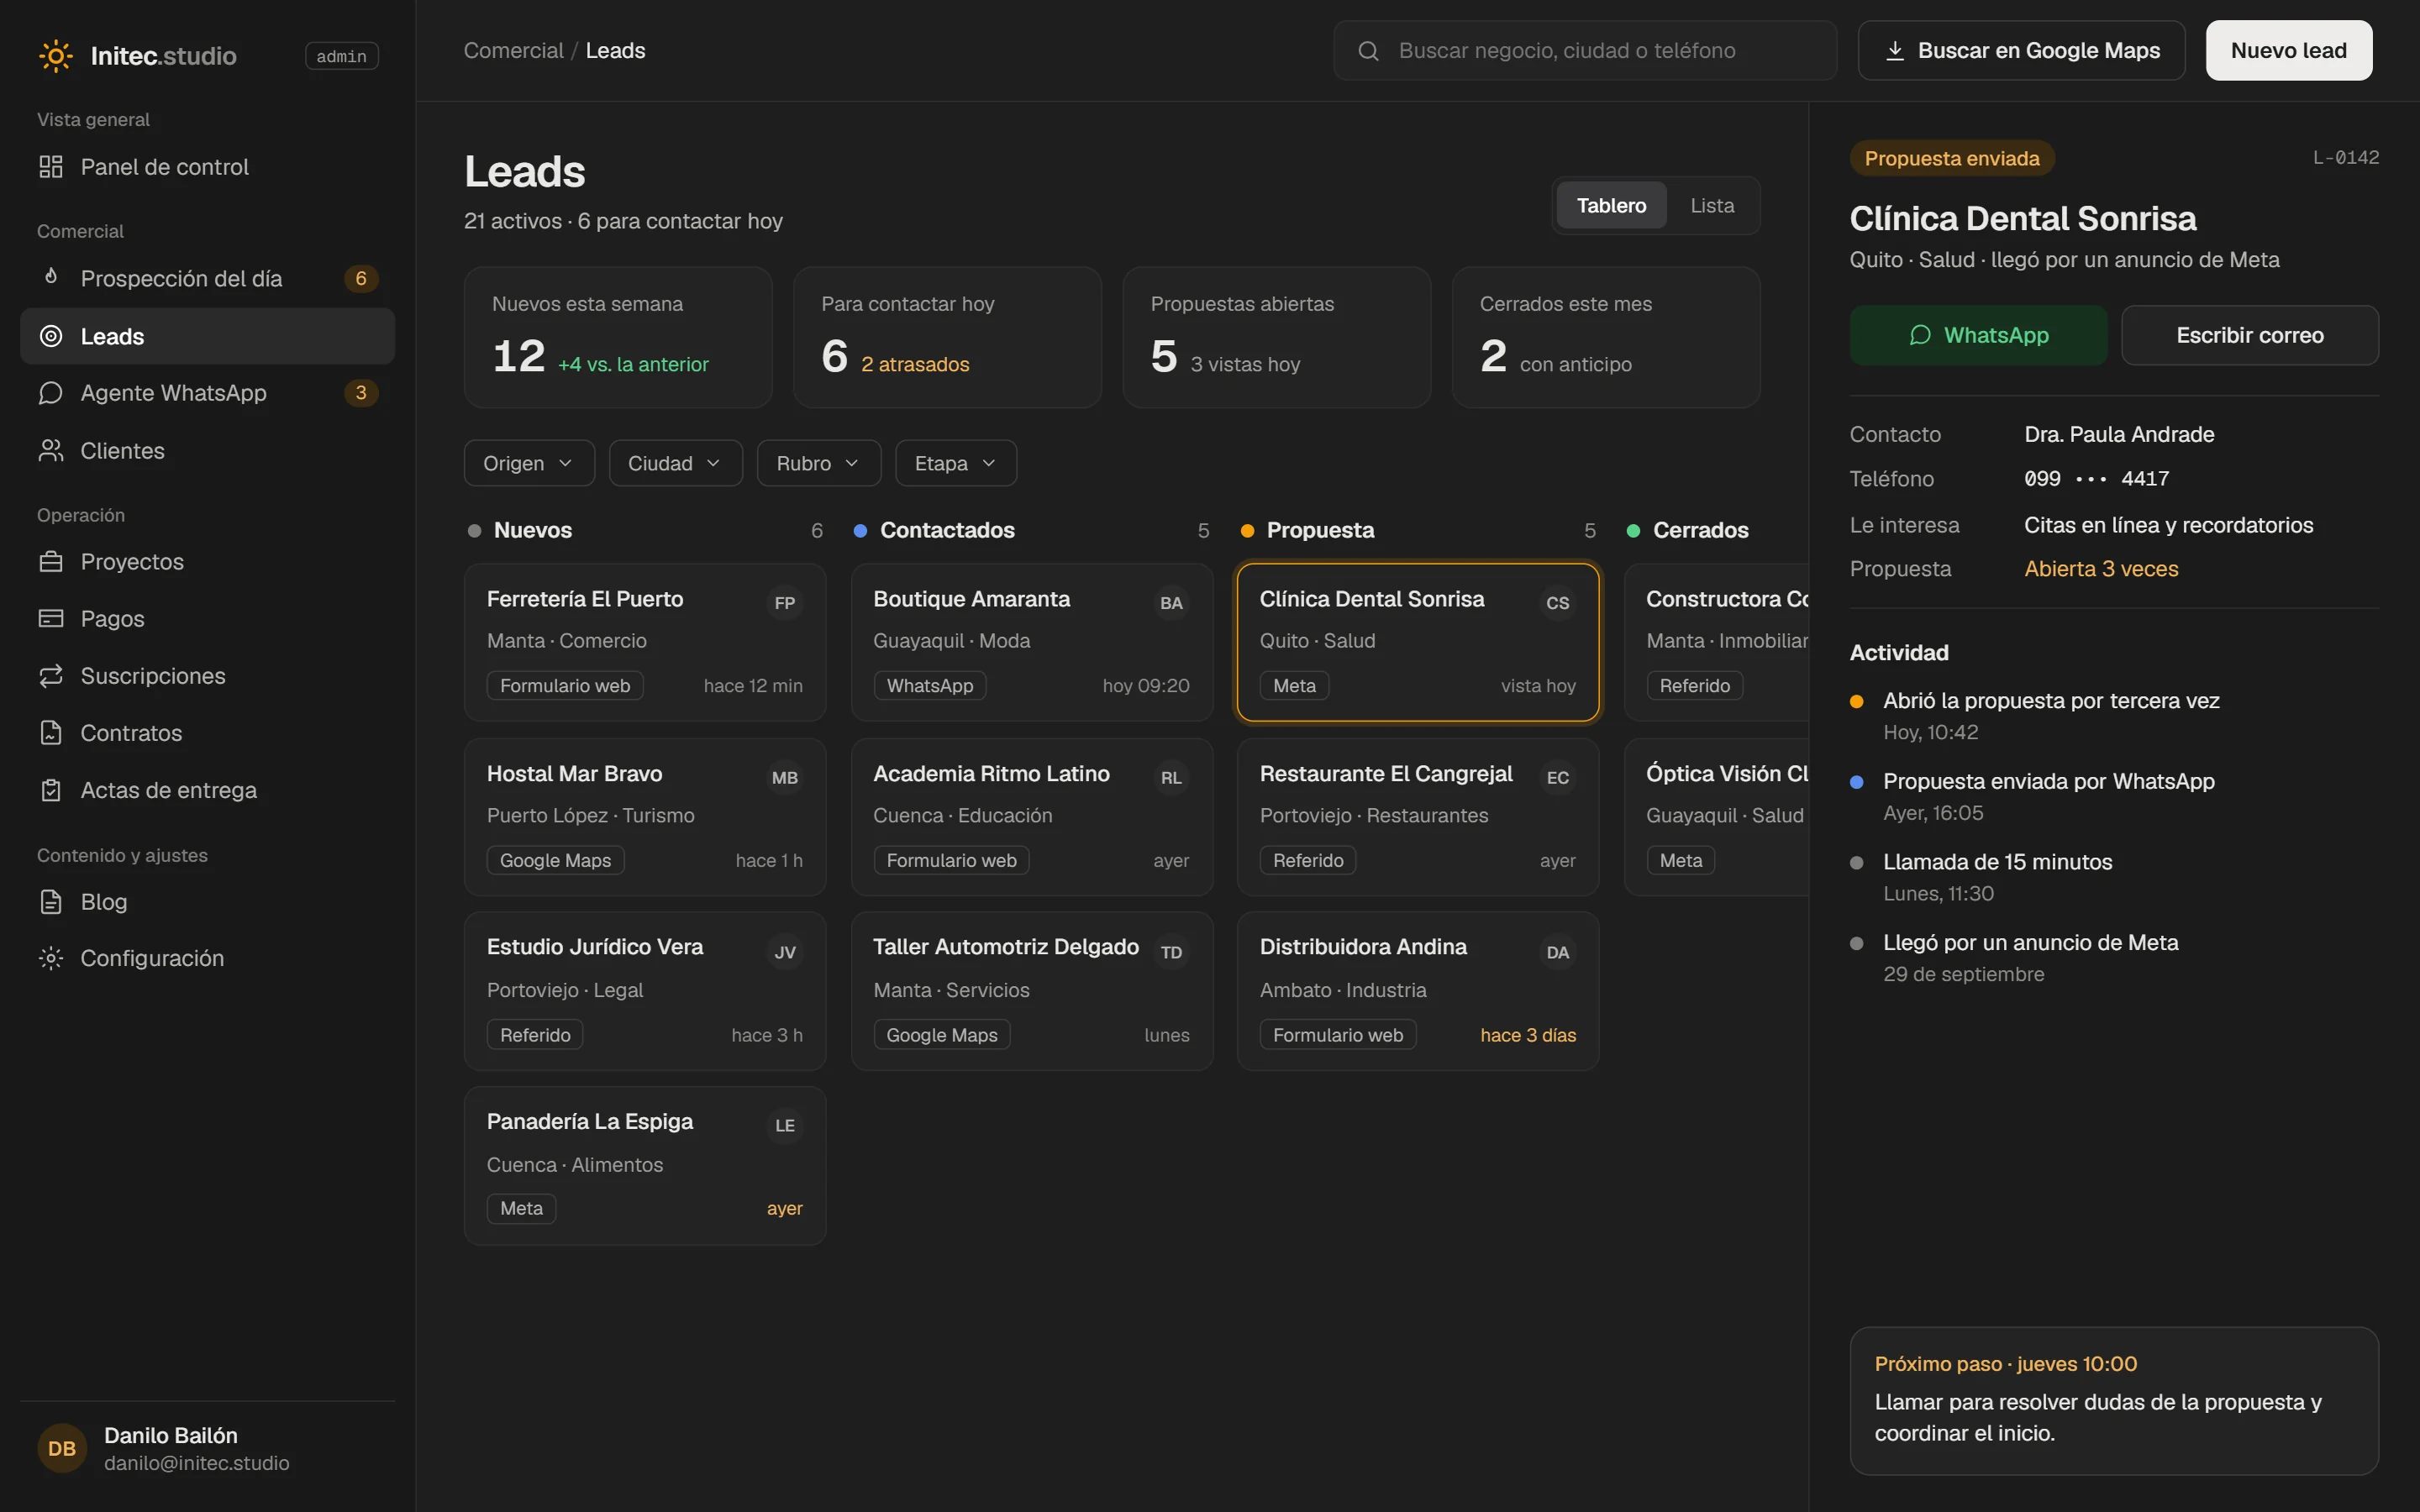Click the Contratos document icon
Viewport: 2420px width, 1512px height.
tap(51, 733)
